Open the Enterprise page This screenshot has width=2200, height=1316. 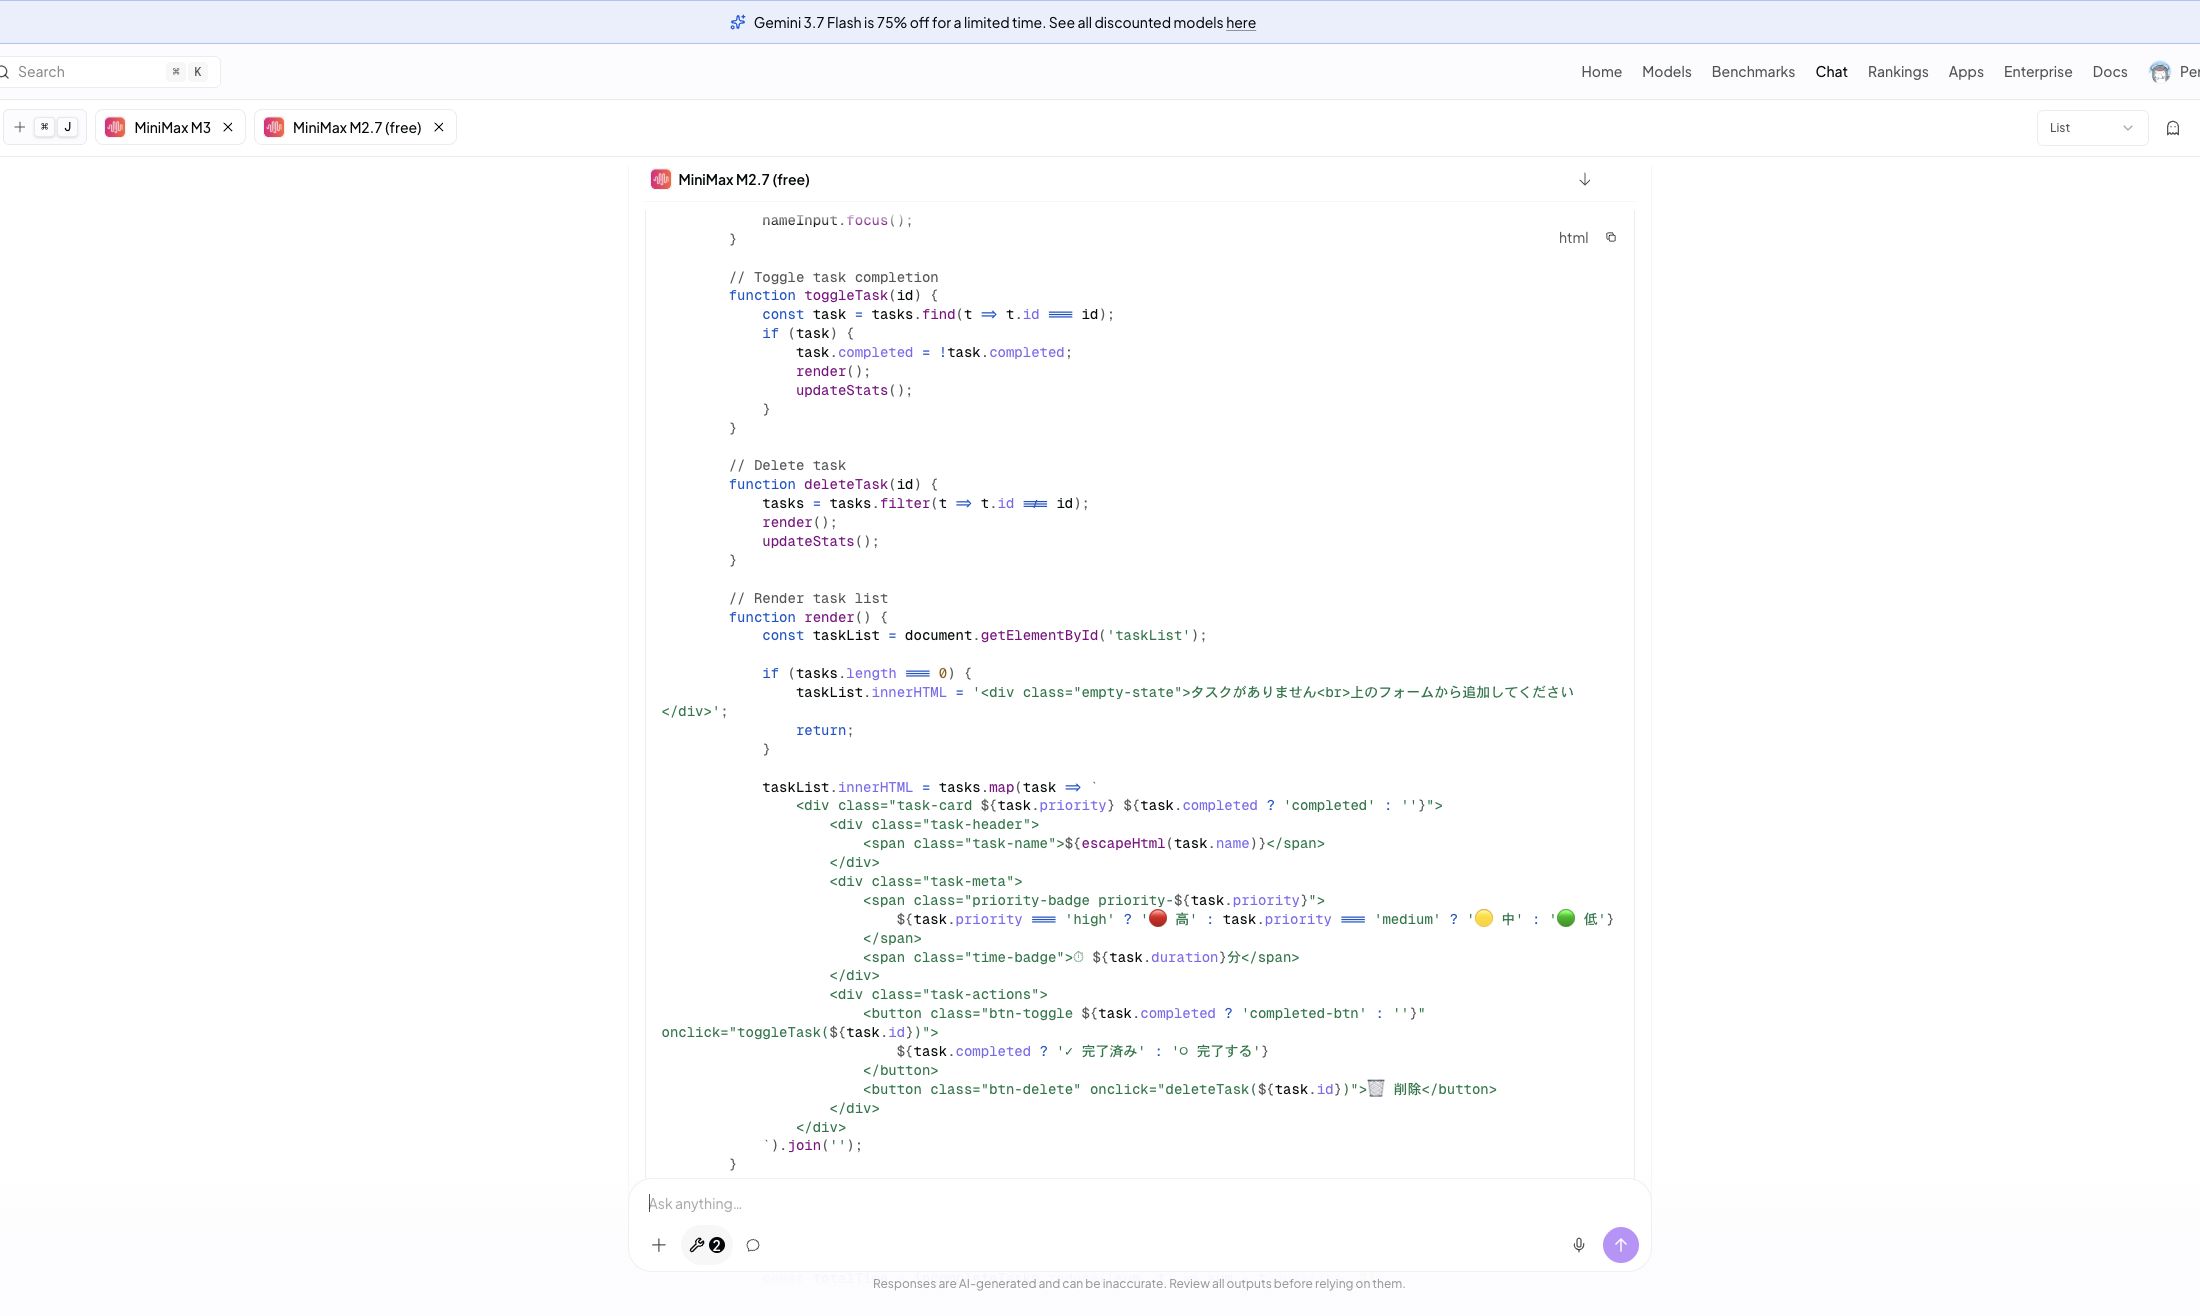click(2037, 72)
